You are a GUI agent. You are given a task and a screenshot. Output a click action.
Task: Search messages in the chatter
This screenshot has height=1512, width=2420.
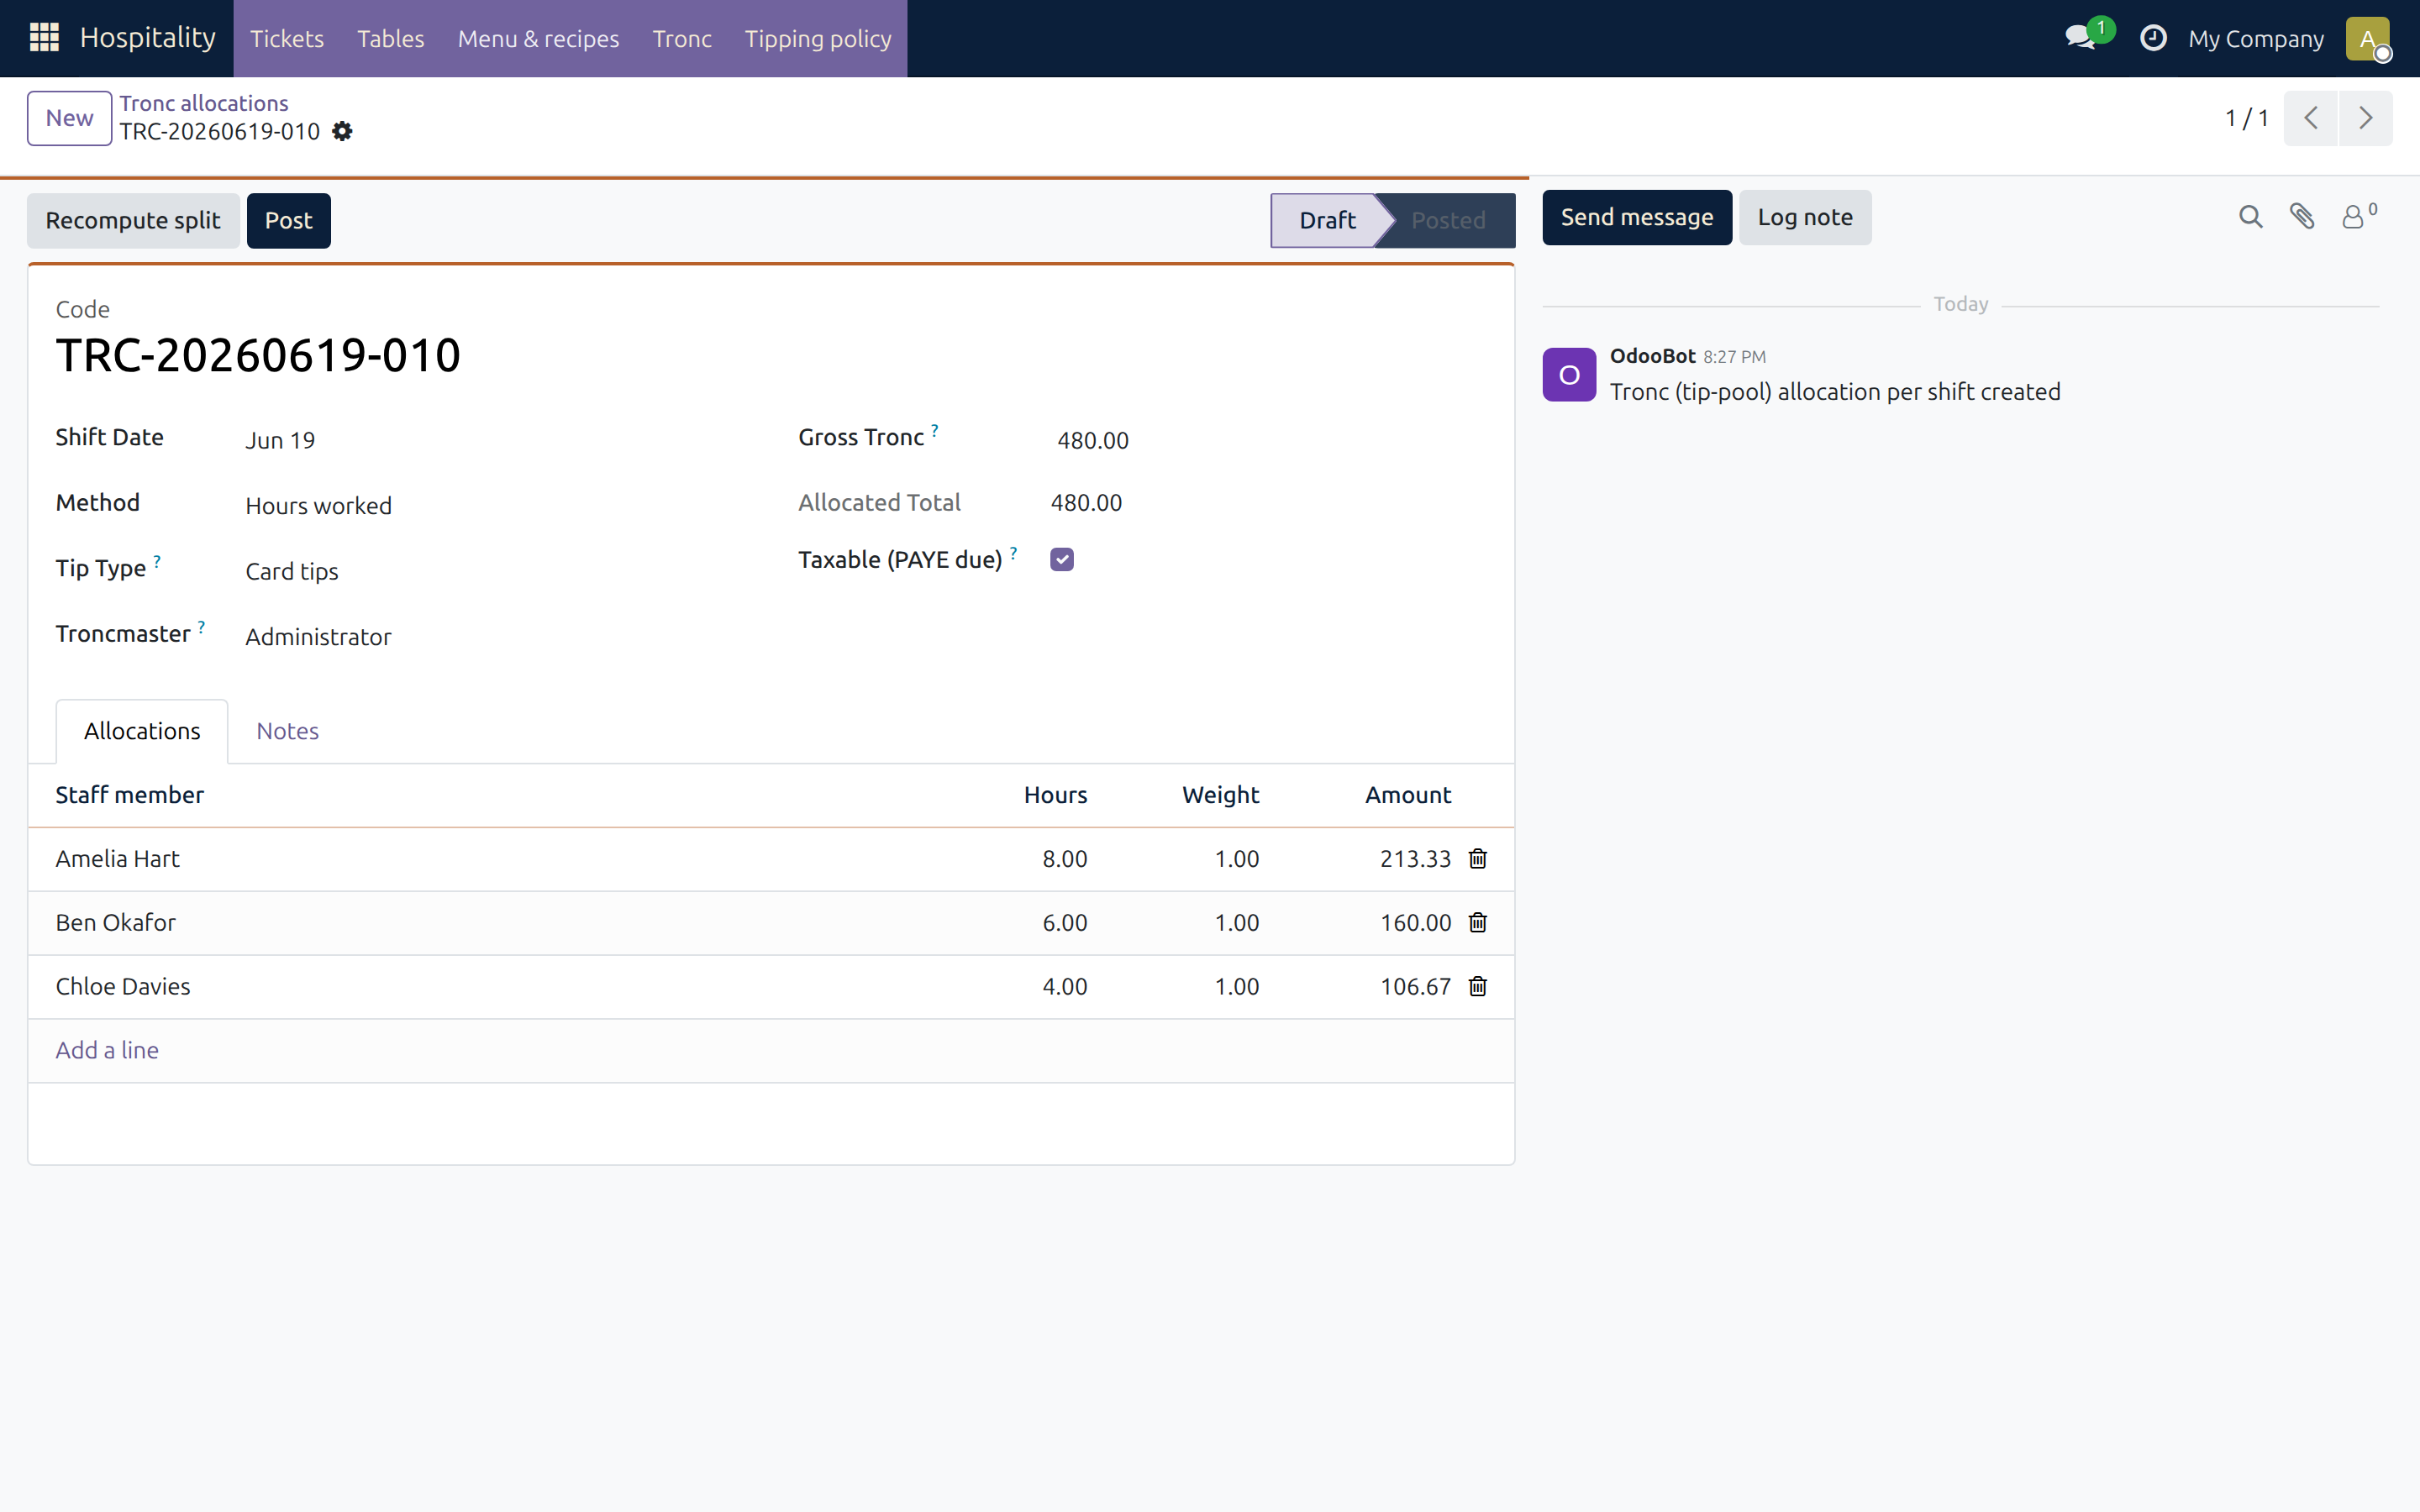pyautogui.click(x=2250, y=217)
